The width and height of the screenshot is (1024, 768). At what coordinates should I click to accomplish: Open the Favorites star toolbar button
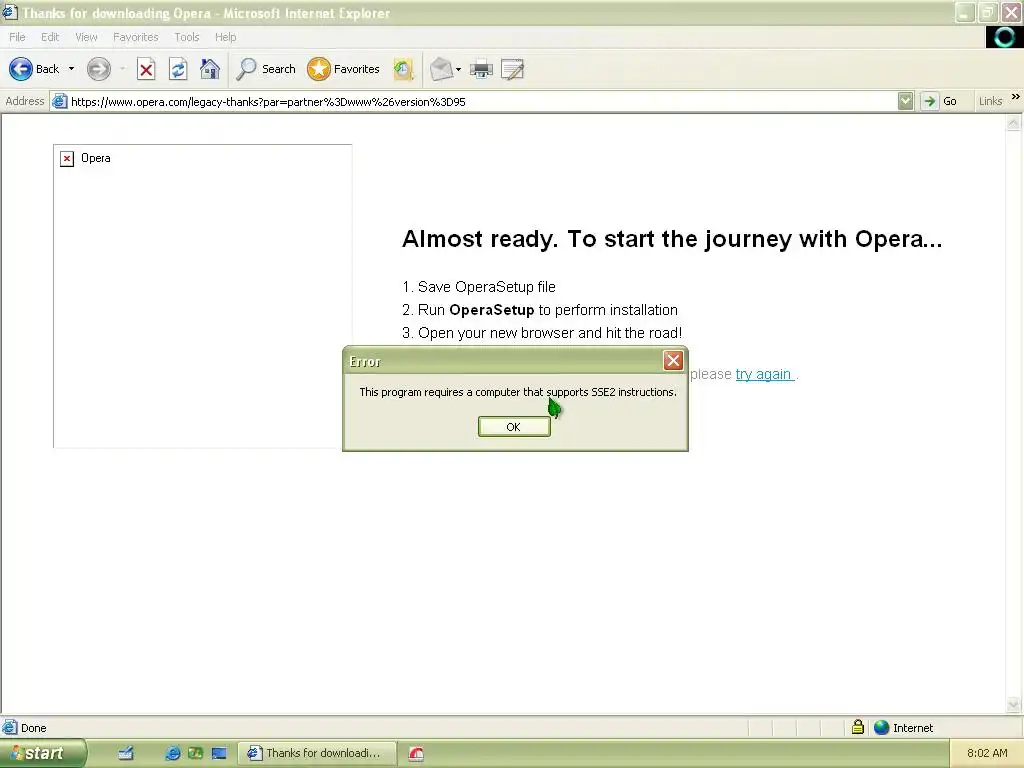tap(344, 69)
